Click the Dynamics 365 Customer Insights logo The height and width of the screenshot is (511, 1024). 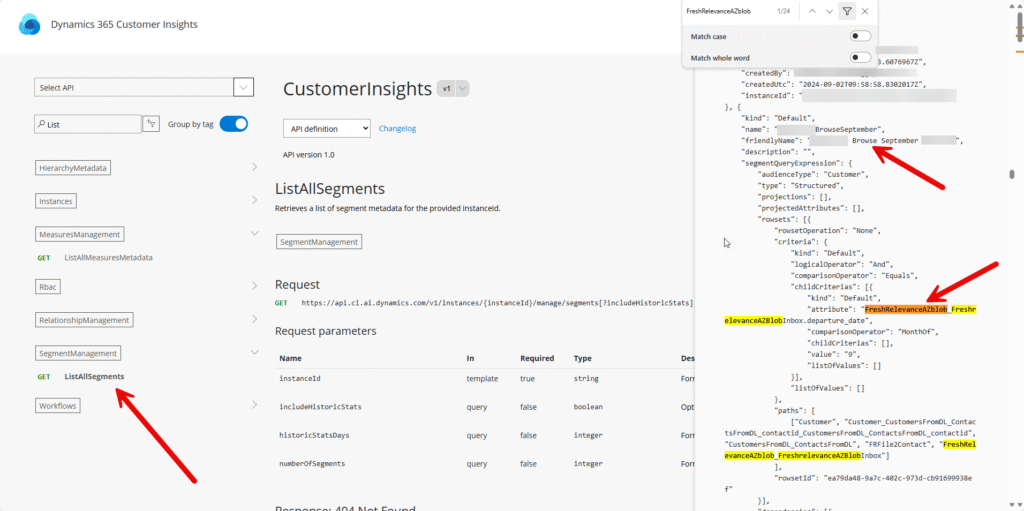pos(30,25)
